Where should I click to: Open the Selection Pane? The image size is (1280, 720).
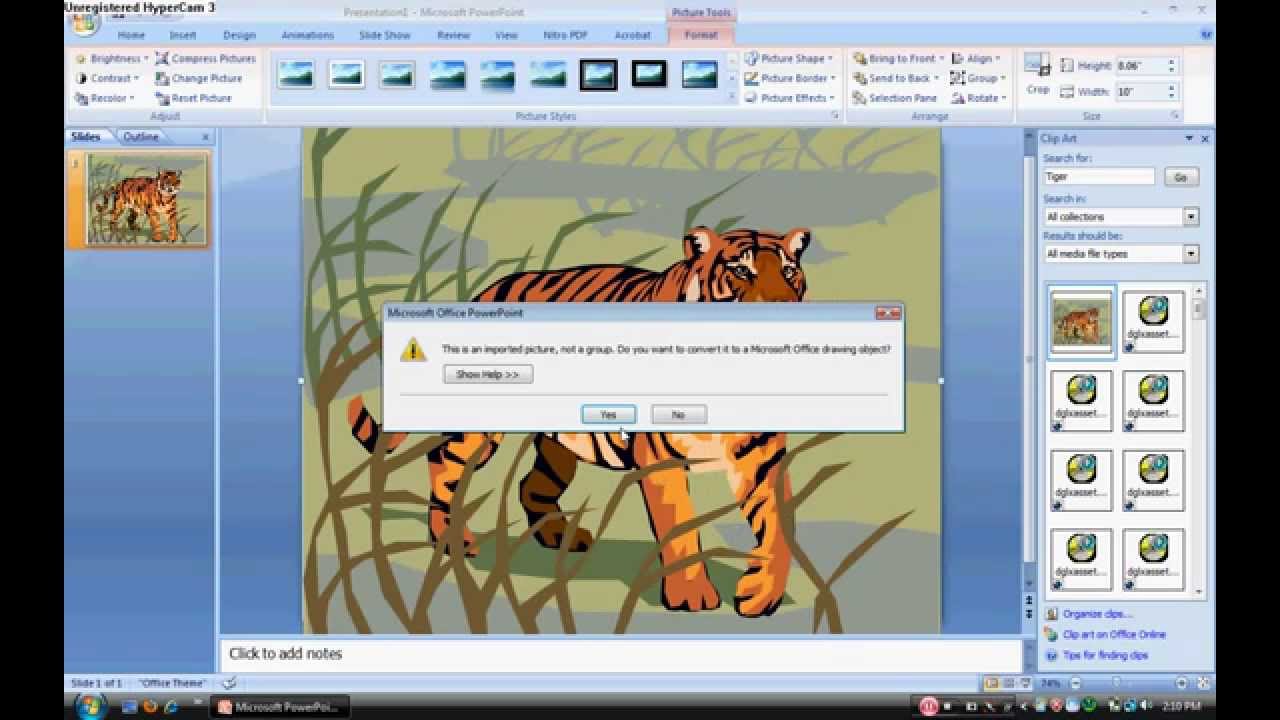(x=895, y=98)
